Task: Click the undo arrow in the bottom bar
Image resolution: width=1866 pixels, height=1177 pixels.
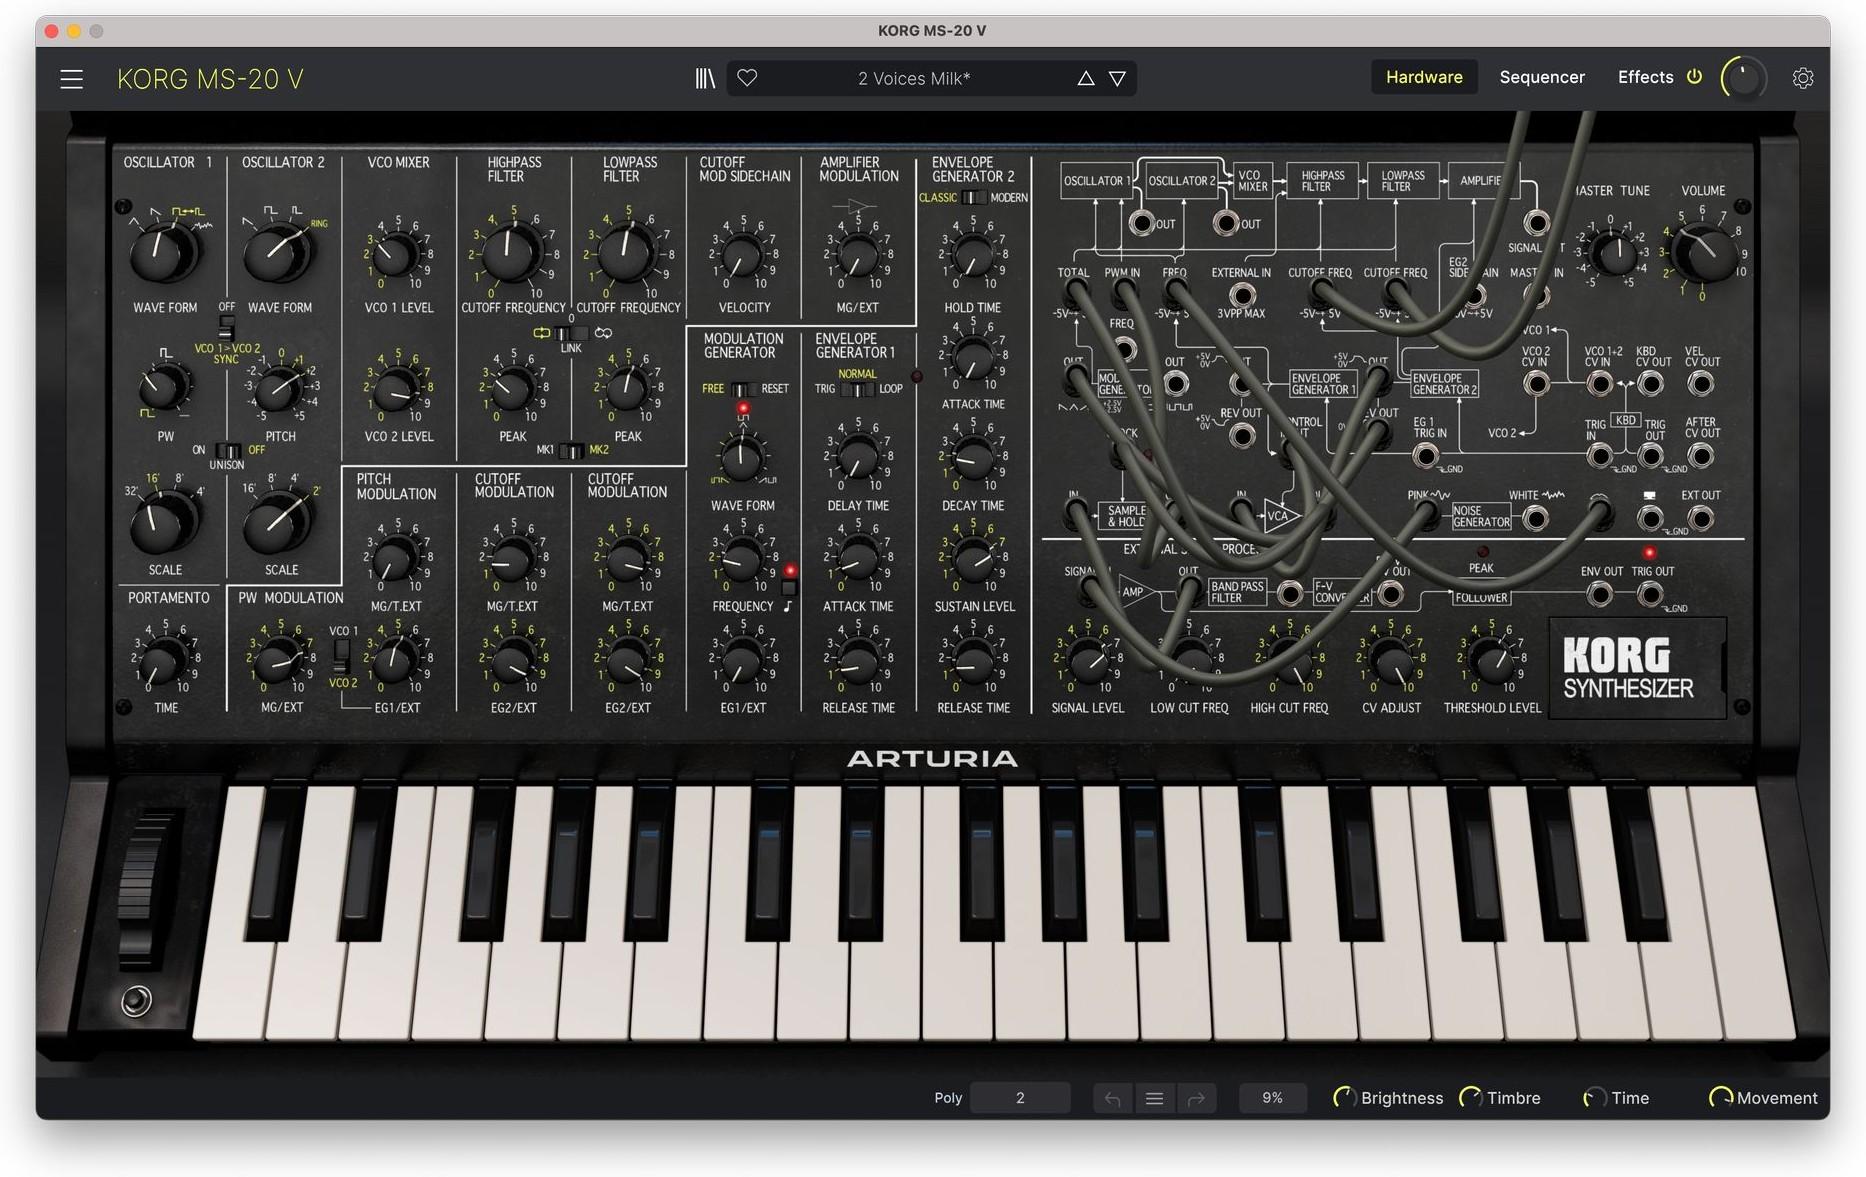Action: (1112, 1097)
